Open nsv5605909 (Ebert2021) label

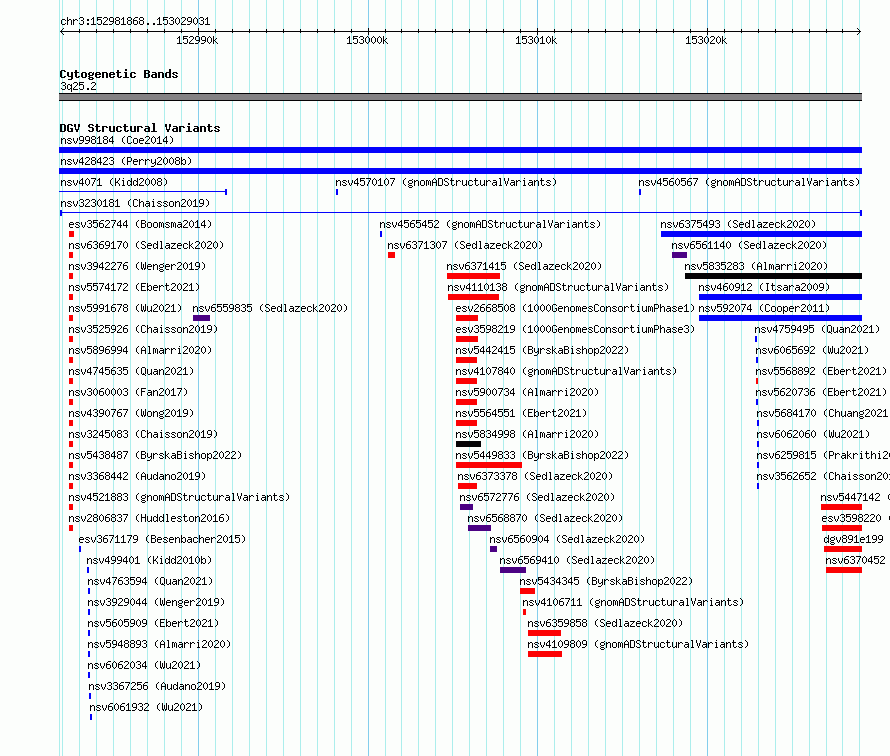tap(153, 623)
